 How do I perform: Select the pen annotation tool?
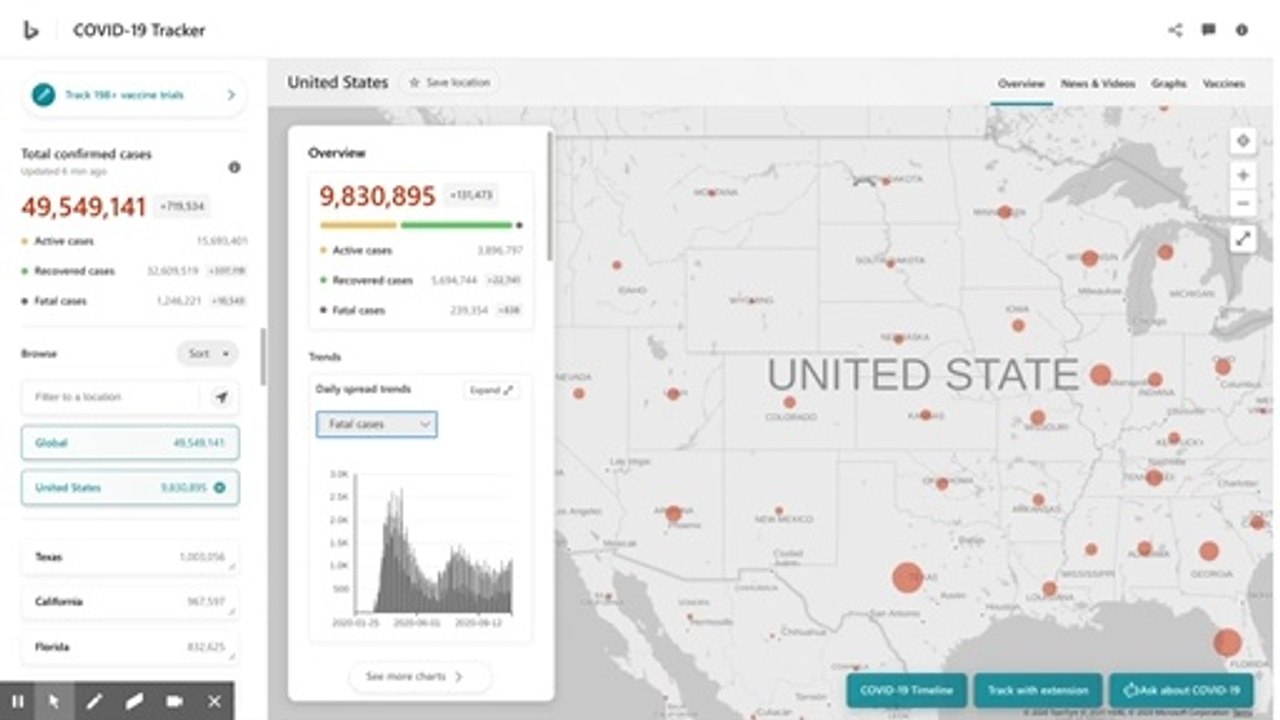point(94,701)
